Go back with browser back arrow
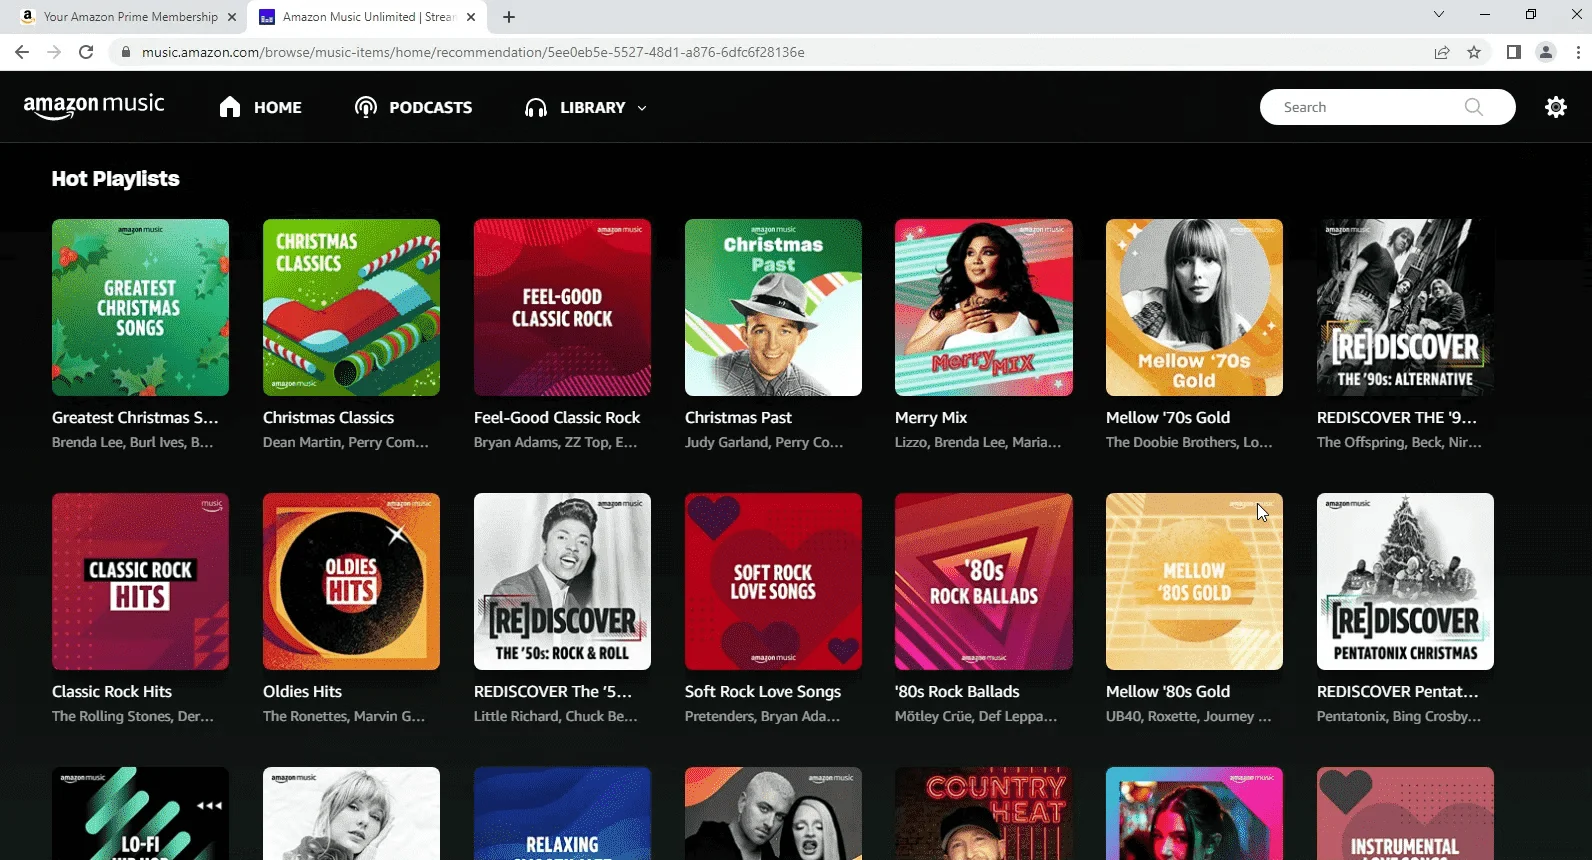This screenshot has height=860, width=1592. click(22, 52)
